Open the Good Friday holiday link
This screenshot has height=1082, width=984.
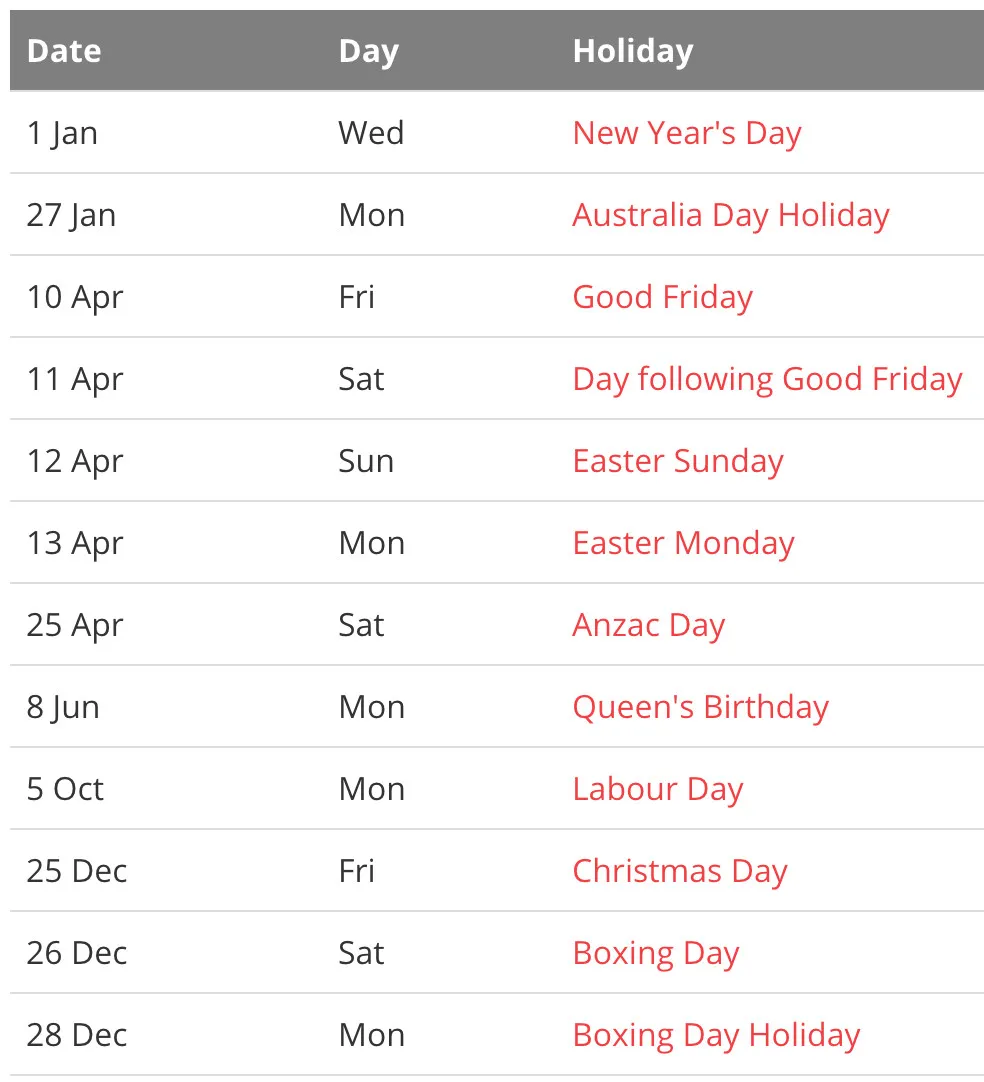click(x=662, y=297)
